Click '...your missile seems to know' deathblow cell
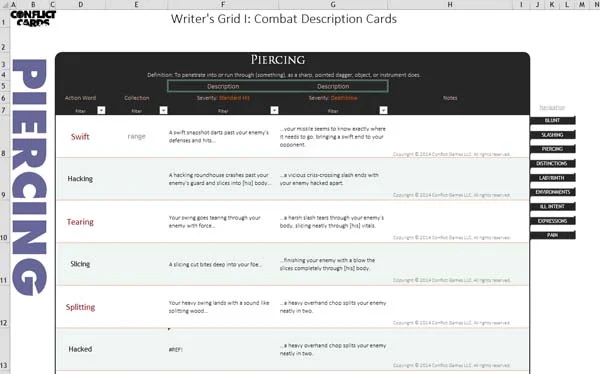This screenshot has height=374, width=600. click(333, 137)
